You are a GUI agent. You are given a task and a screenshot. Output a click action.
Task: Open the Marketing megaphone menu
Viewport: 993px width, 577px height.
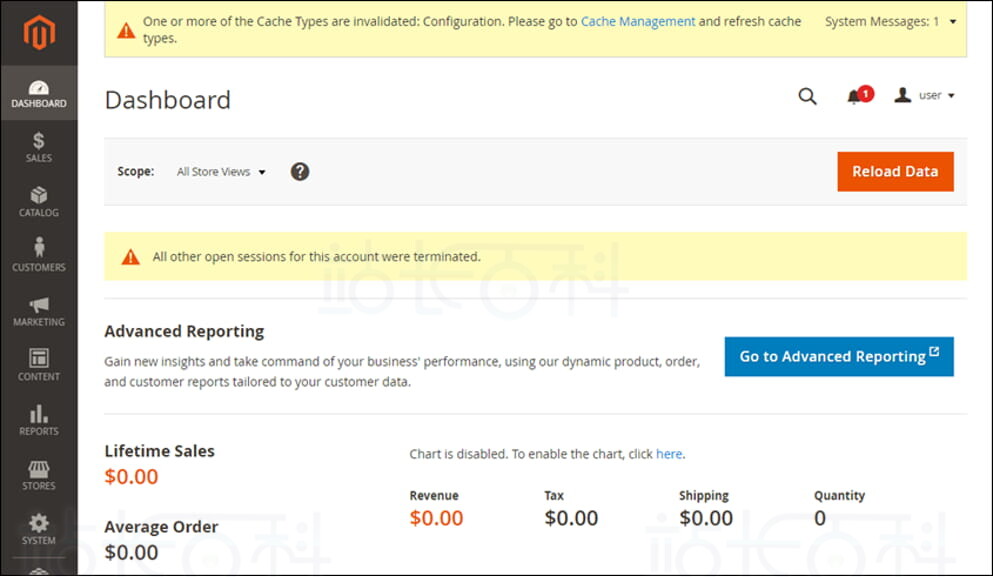[39, 311]
